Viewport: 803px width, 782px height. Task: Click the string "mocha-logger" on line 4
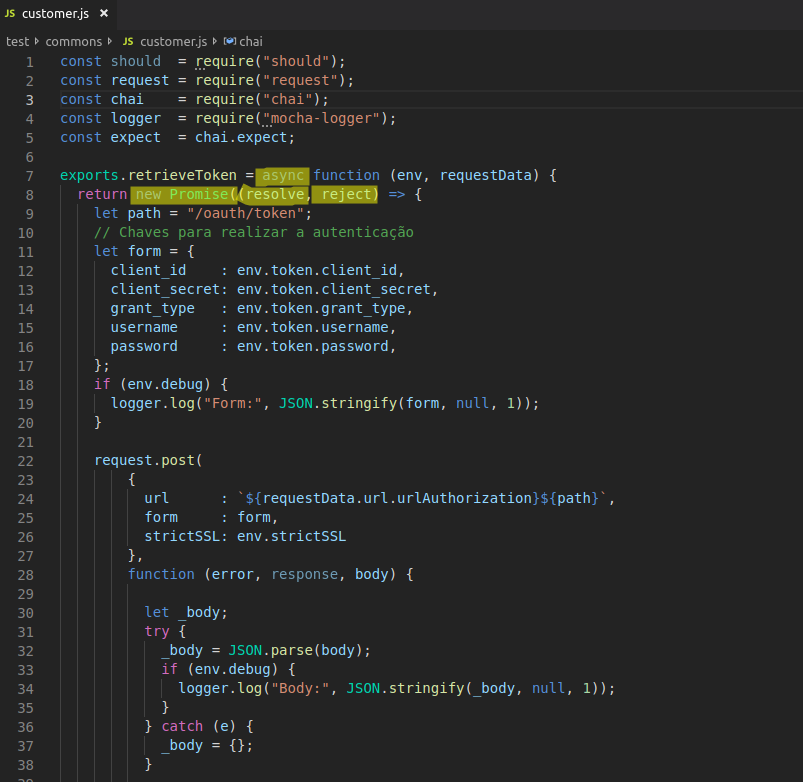point(321,119)
